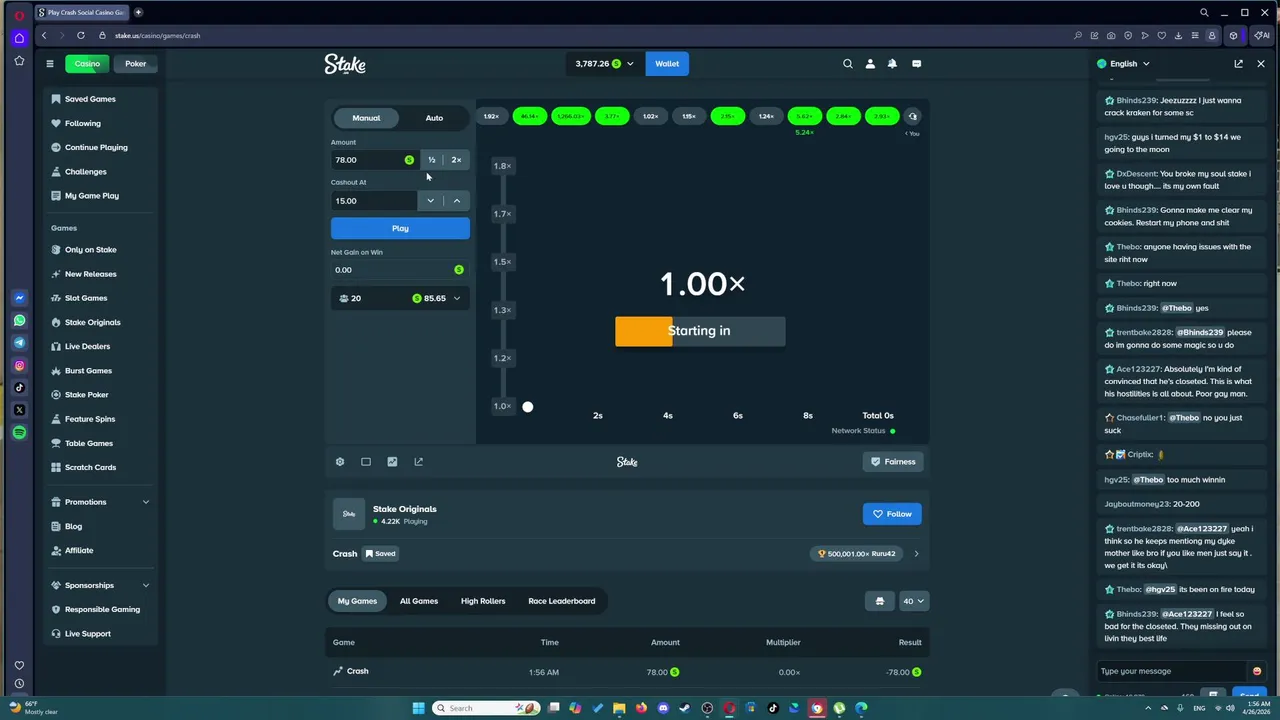Reload the browser page
Screen dimensions: 1280x720
click(81, 36)
